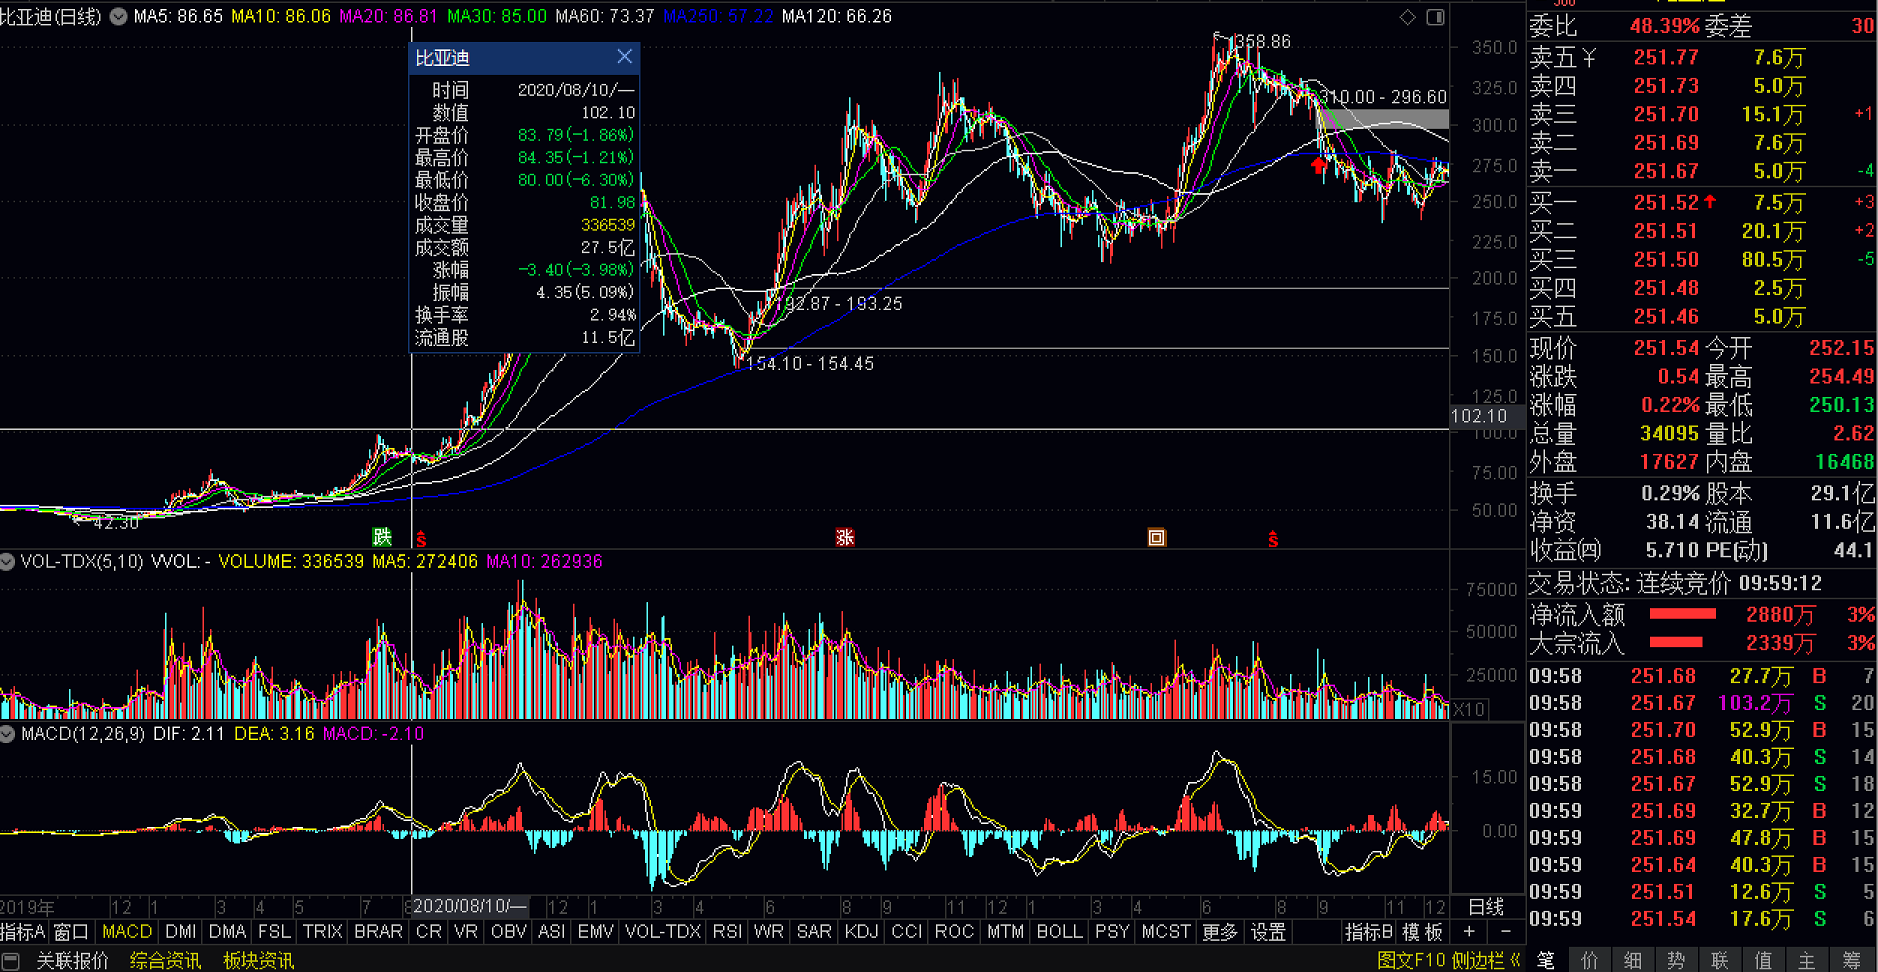
Task: Toggle the 关联报价 panel icon at bottom left
Action: [x=11, y=961]
